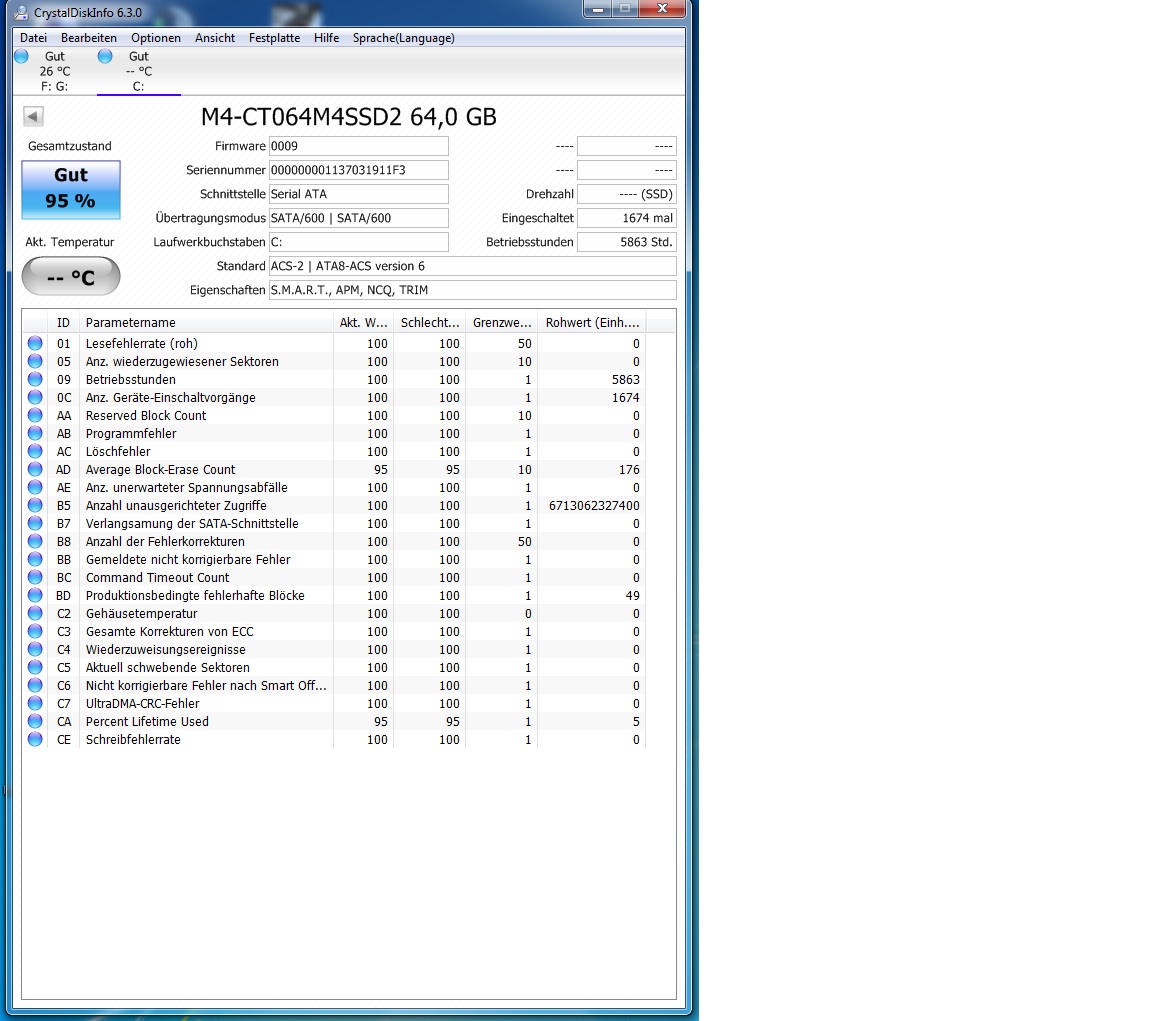
Task: Click raw value 6713062327400
Action: tap(594, 505)
